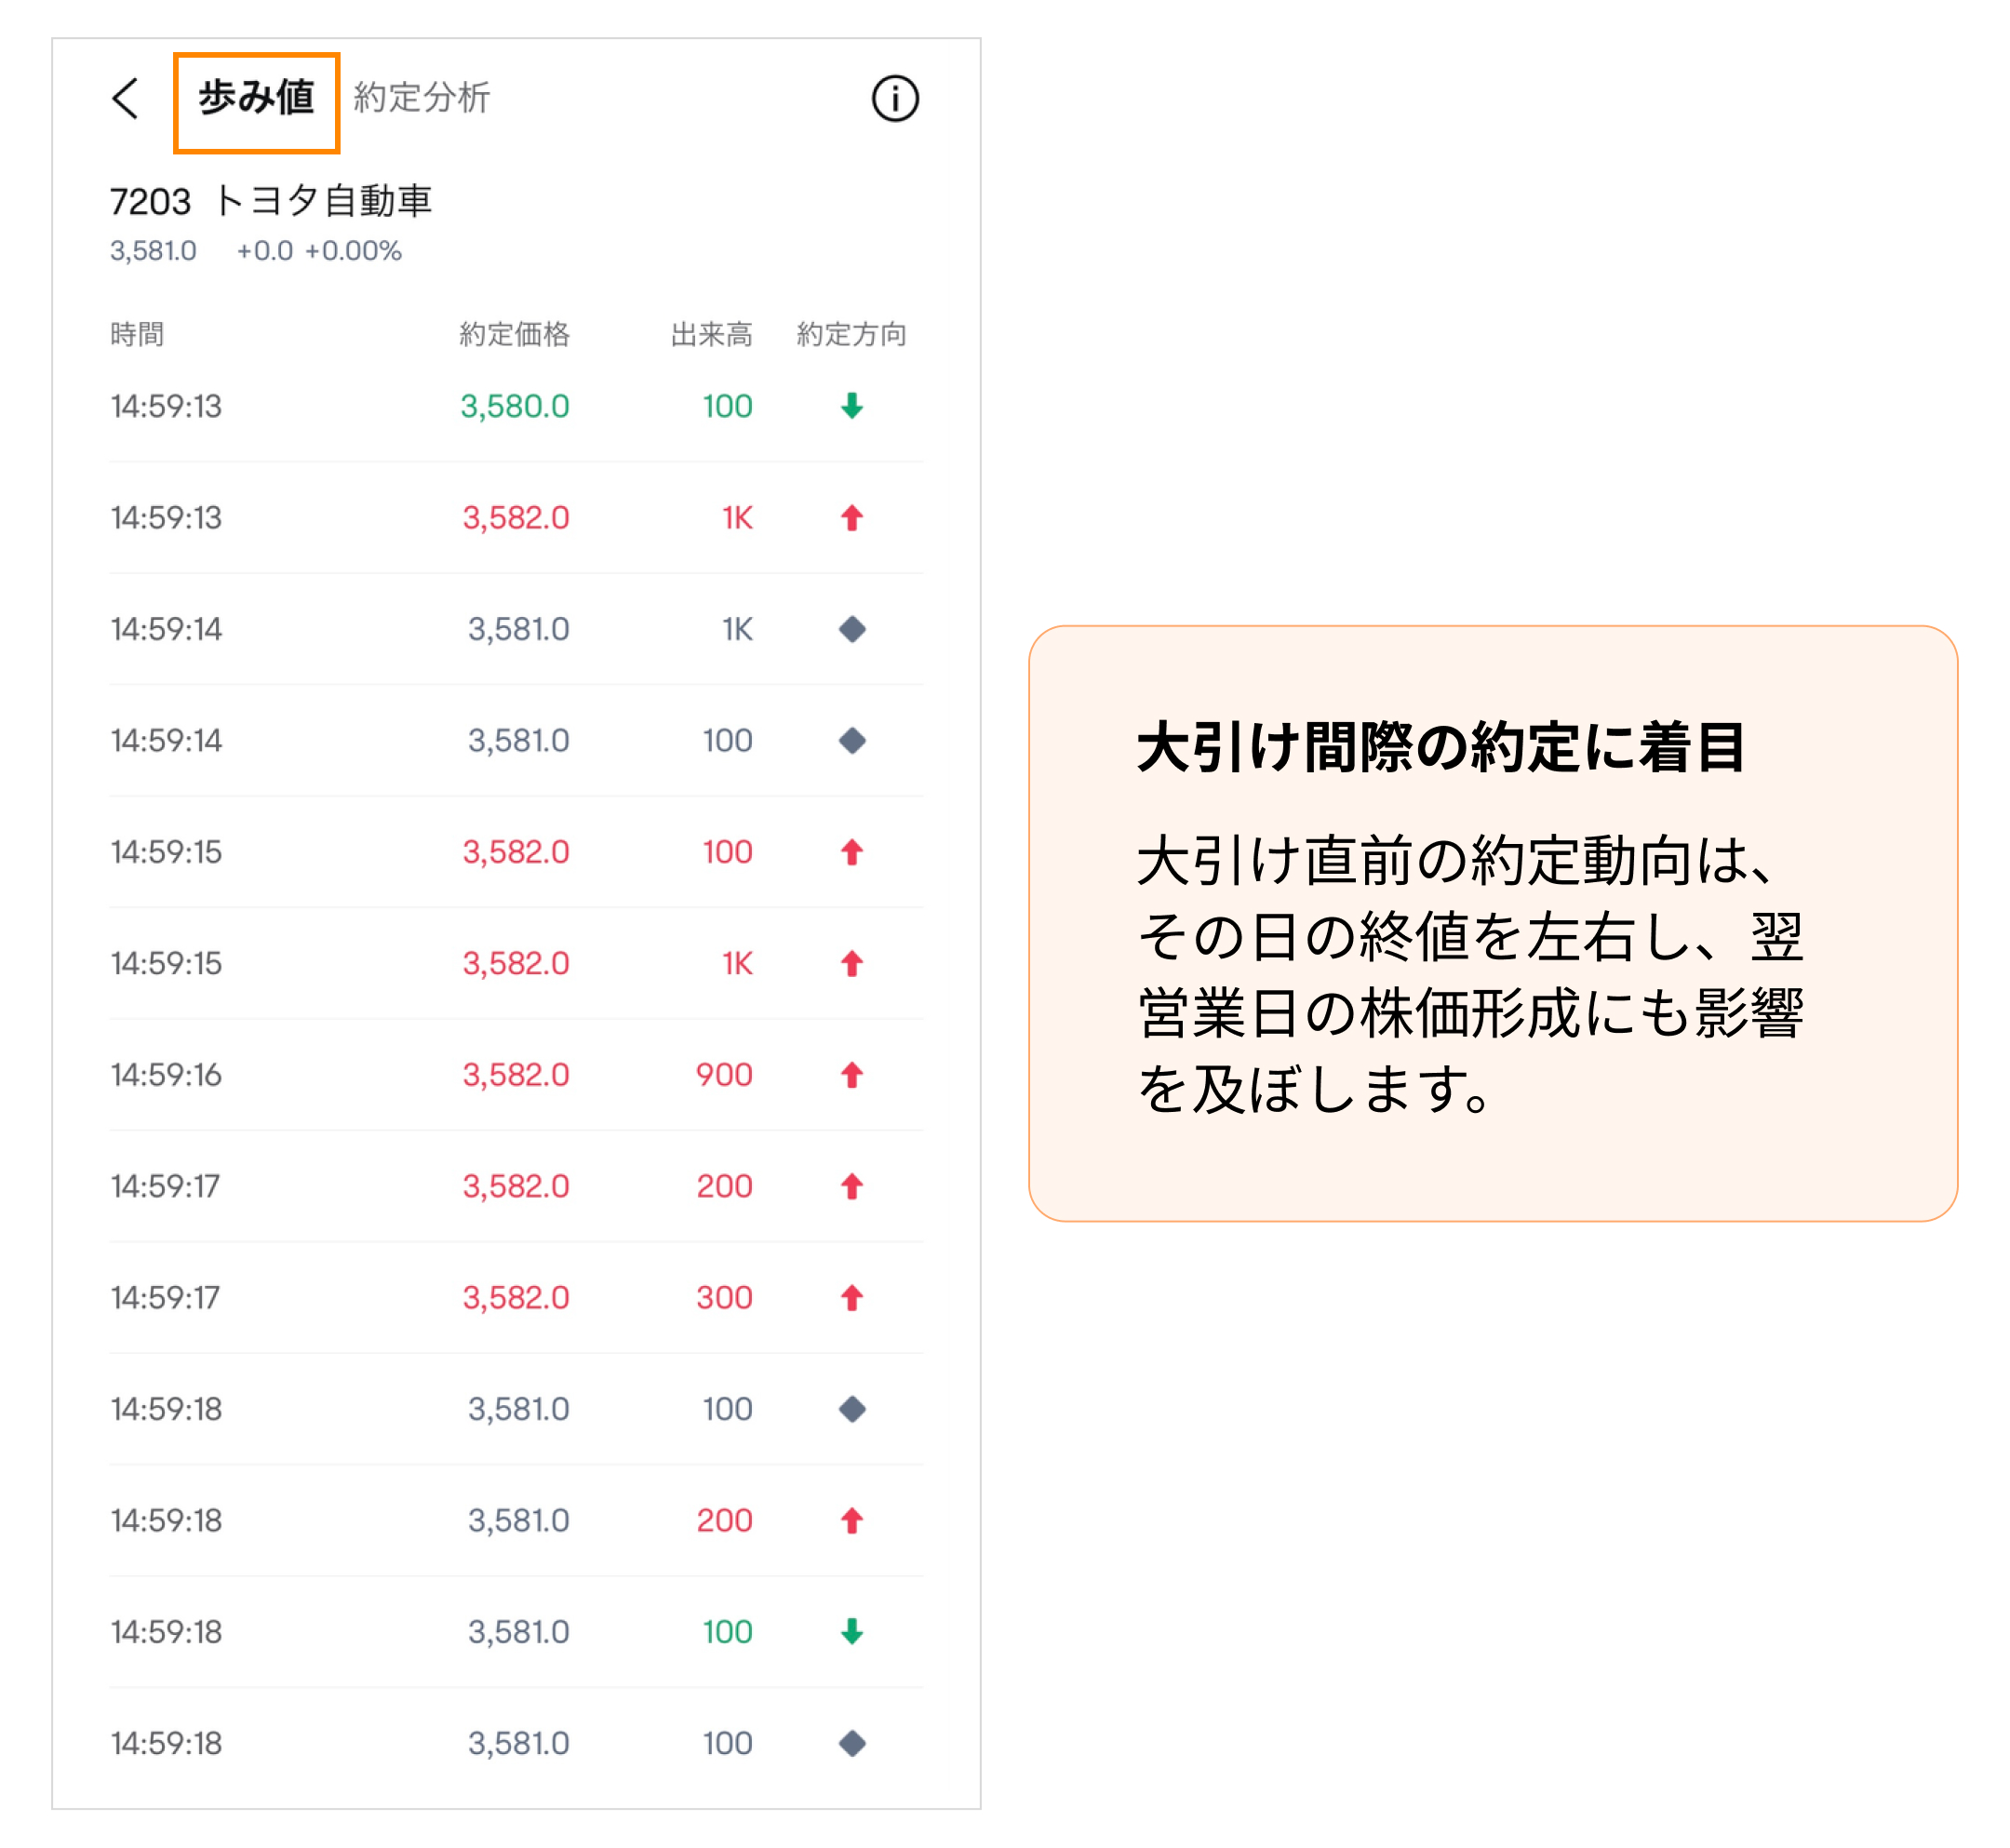Click the 出来高 column header

(x=711, y=334)
